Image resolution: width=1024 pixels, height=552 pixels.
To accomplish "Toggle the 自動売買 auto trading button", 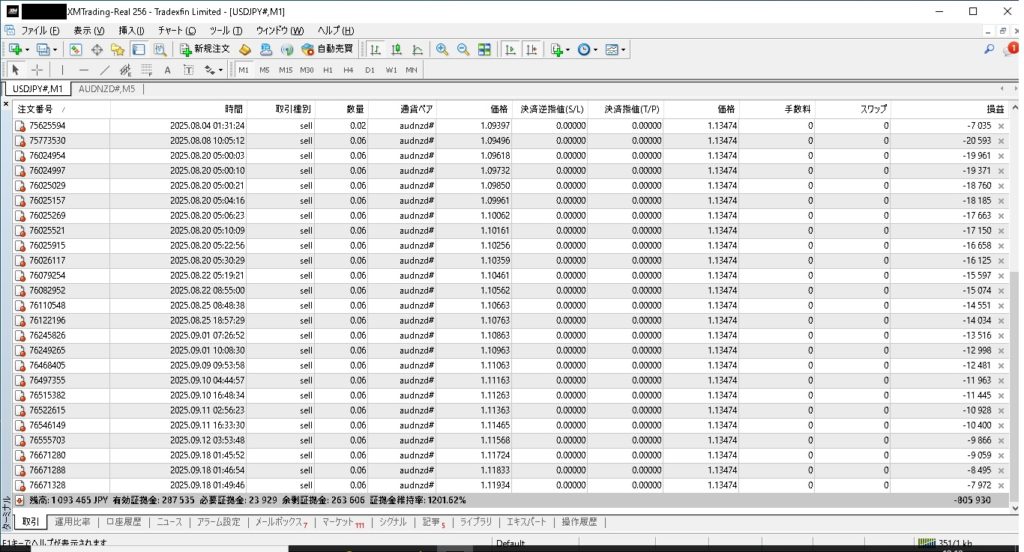I will pyautogui.click(x=327, y=49).
